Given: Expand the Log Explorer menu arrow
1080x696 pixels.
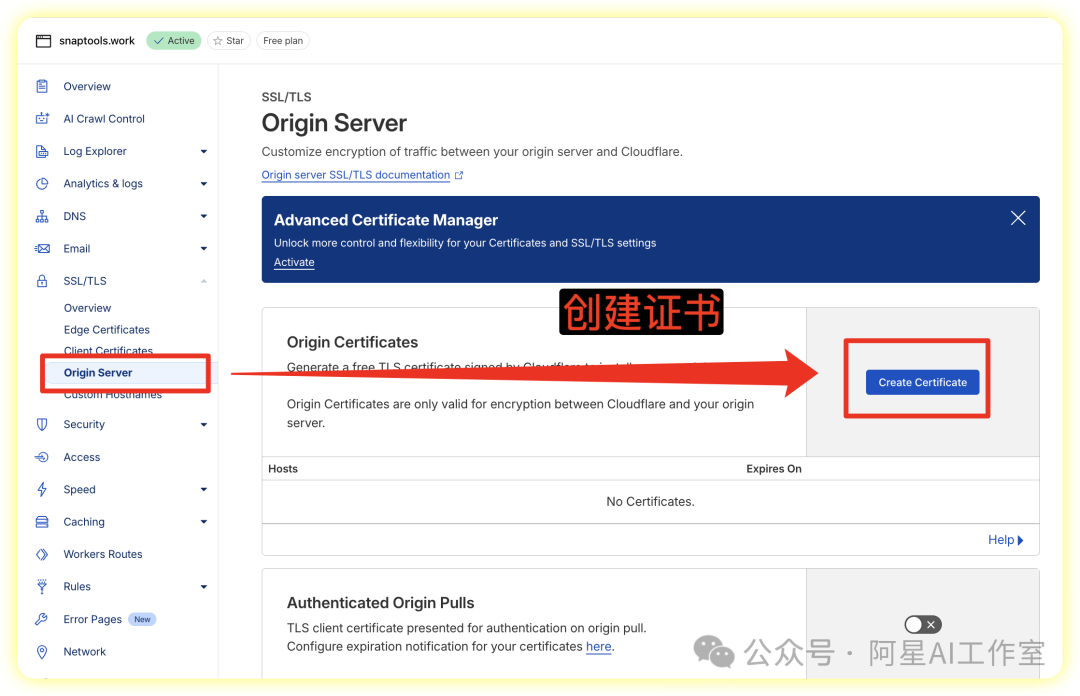Looking at the screenshot, I should click(x=203, y=152).
